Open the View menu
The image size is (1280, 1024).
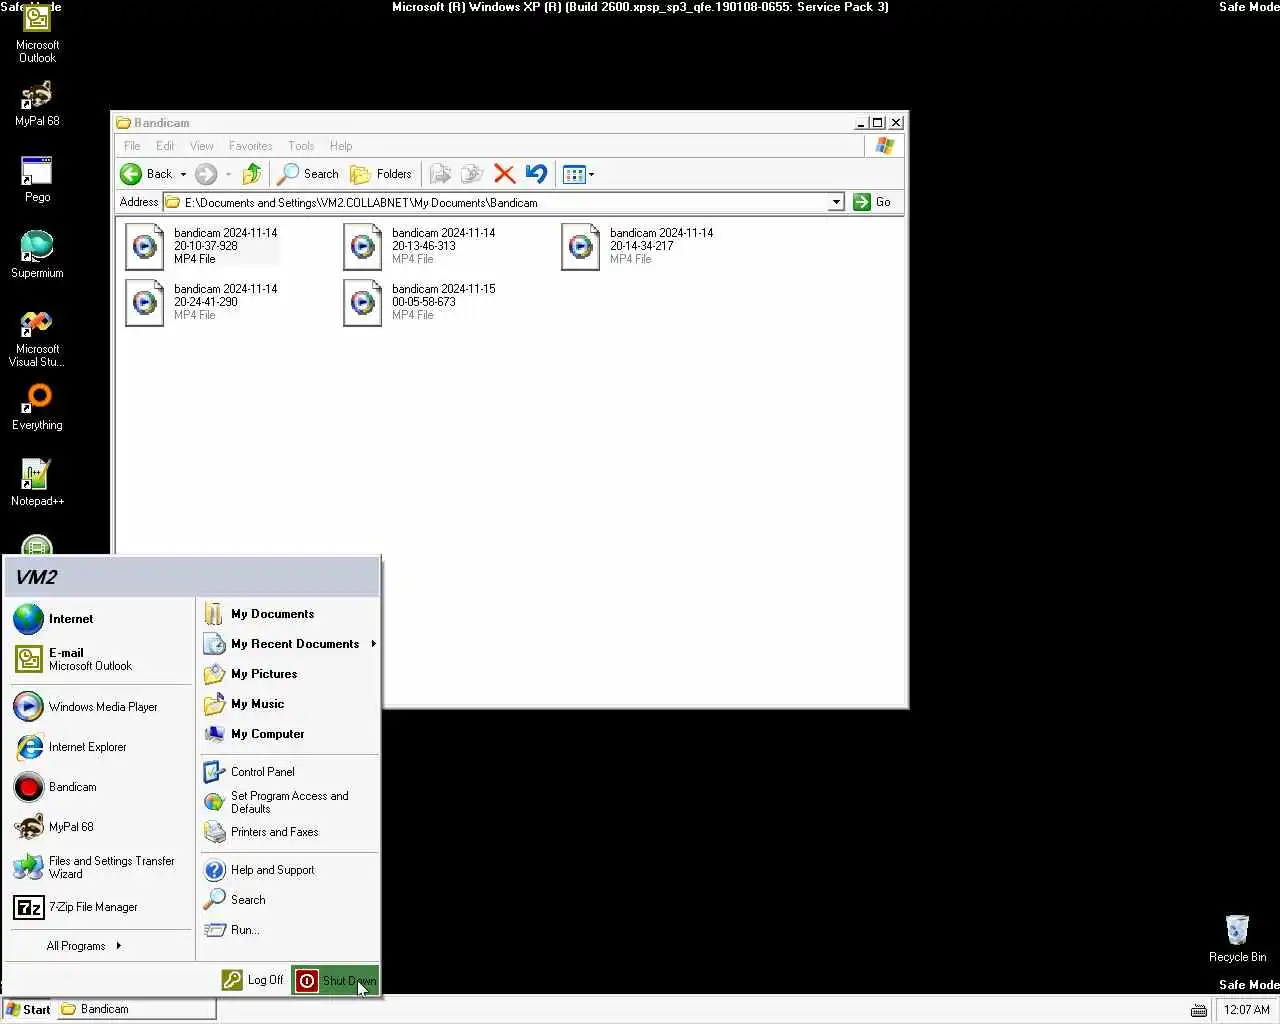tap(202, 146)
